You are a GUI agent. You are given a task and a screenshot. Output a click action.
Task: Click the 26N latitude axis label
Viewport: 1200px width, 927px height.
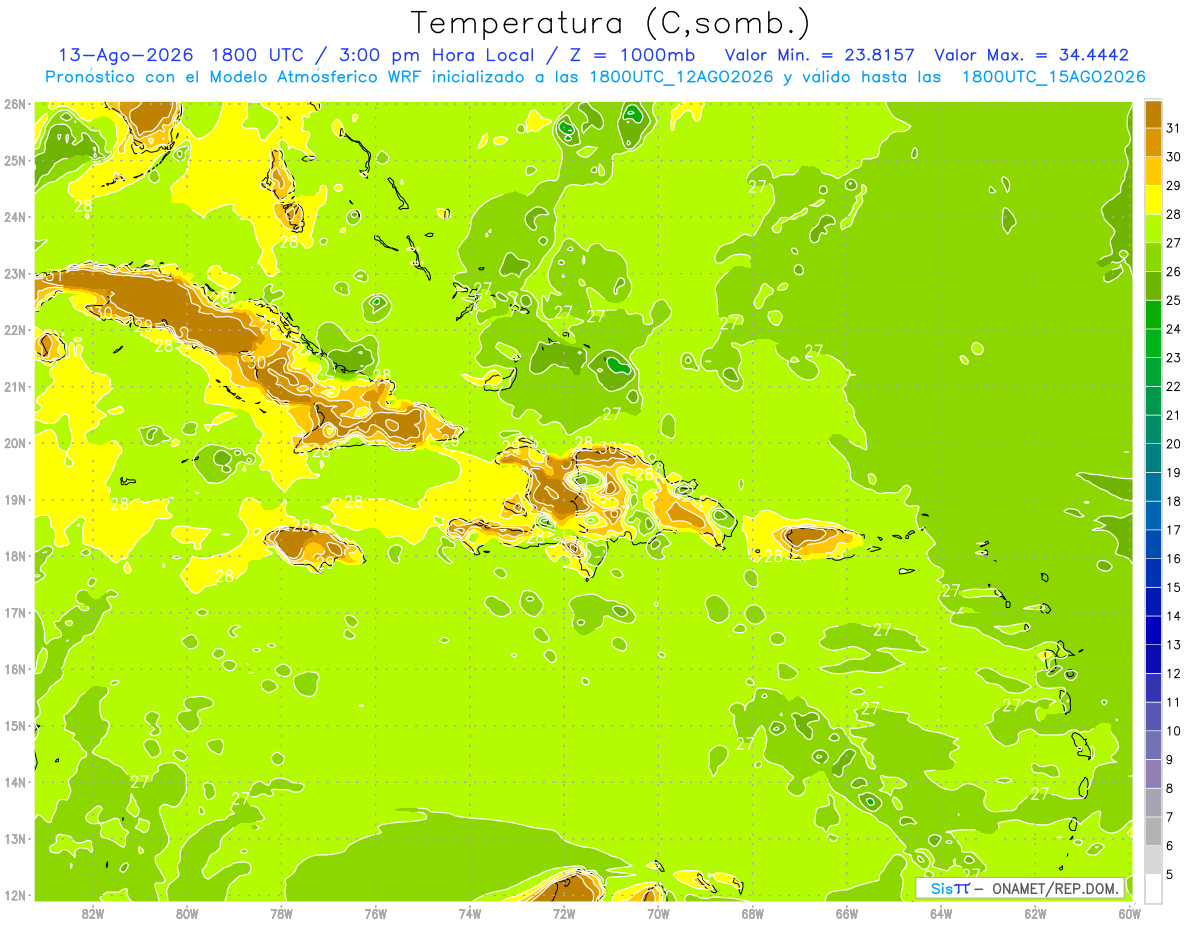(14, 103)
